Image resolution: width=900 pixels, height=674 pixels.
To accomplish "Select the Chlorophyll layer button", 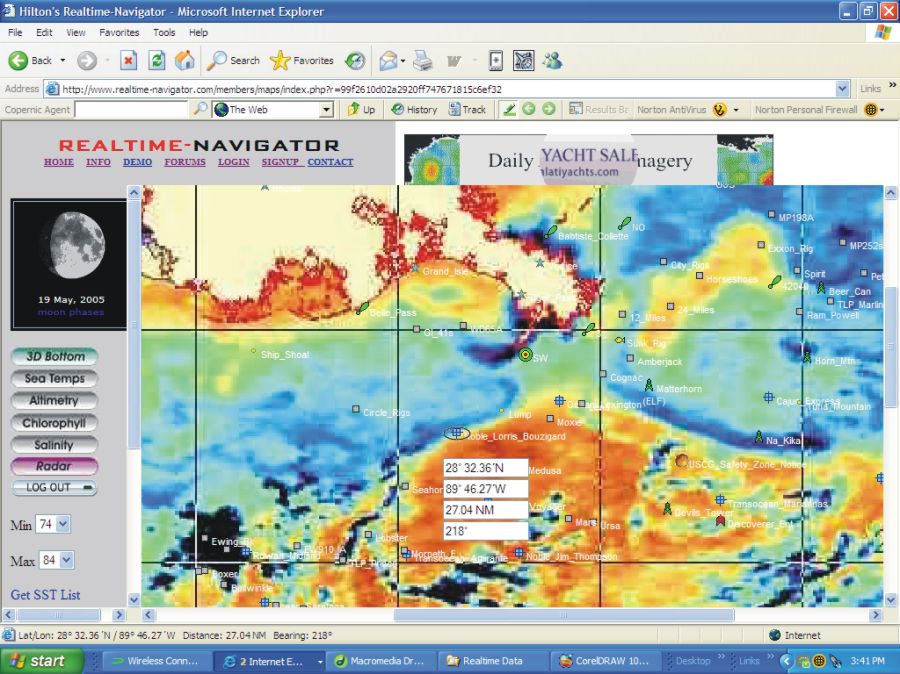I will 55,423.
